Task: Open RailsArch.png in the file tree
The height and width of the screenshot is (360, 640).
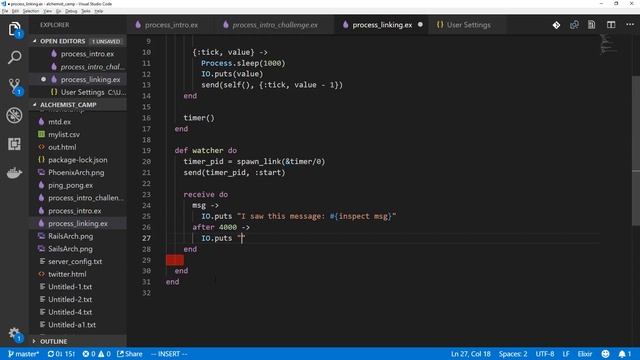Action: pyautogui.click(x=78, y=236)
